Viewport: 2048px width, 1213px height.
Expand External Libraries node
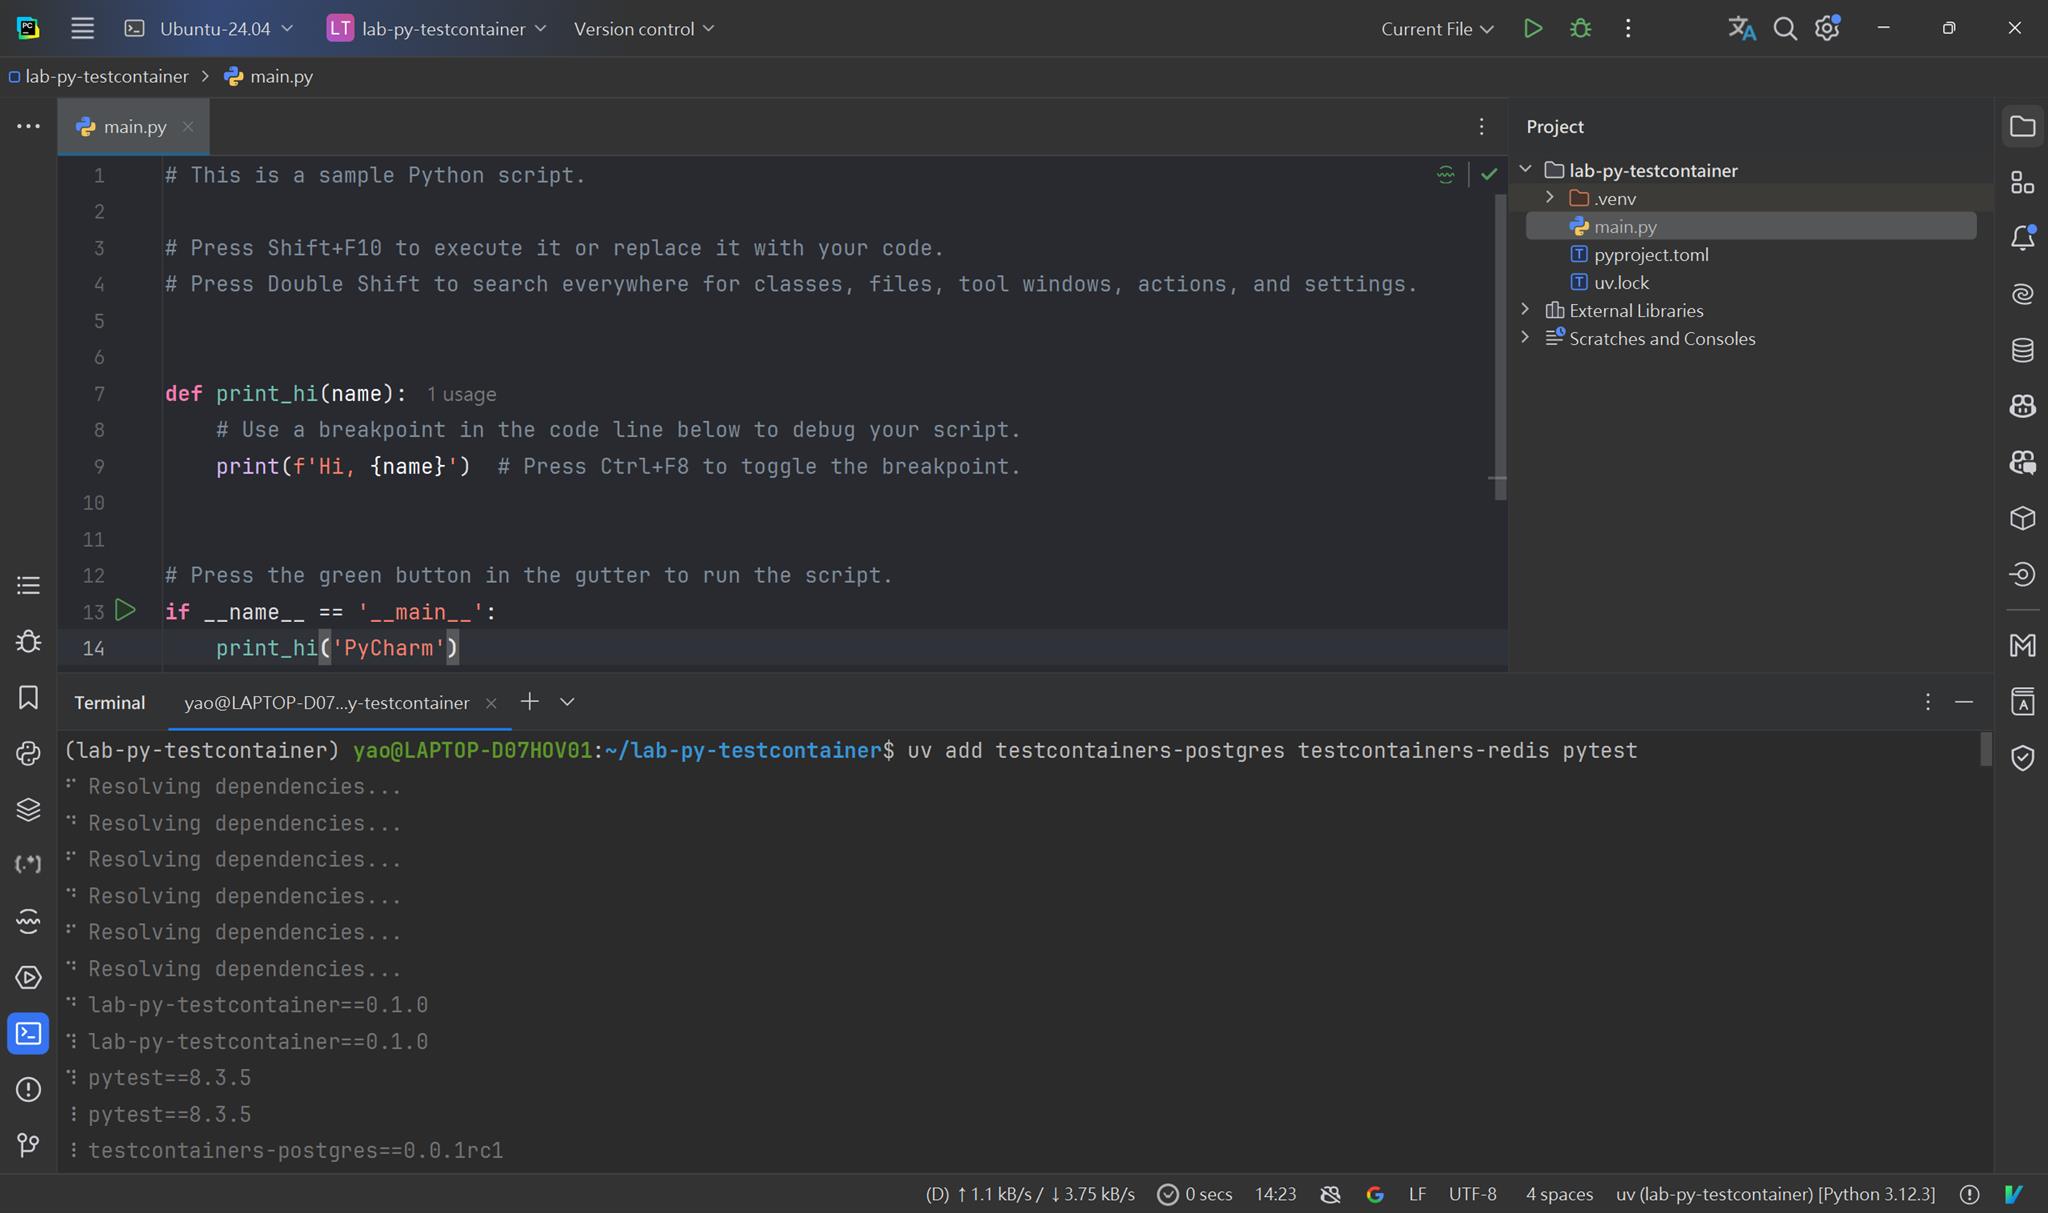(1525, 310)
